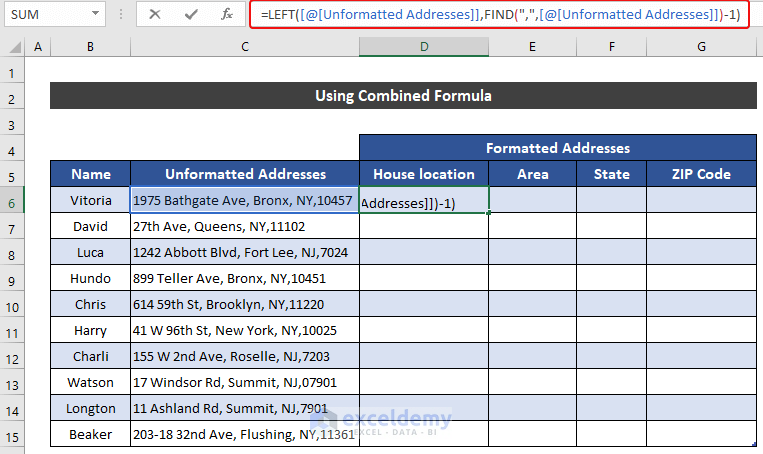Screen dimensions: 763x454
Task: Click the ZIP Code header cell
Action: [x=702, y=174]
